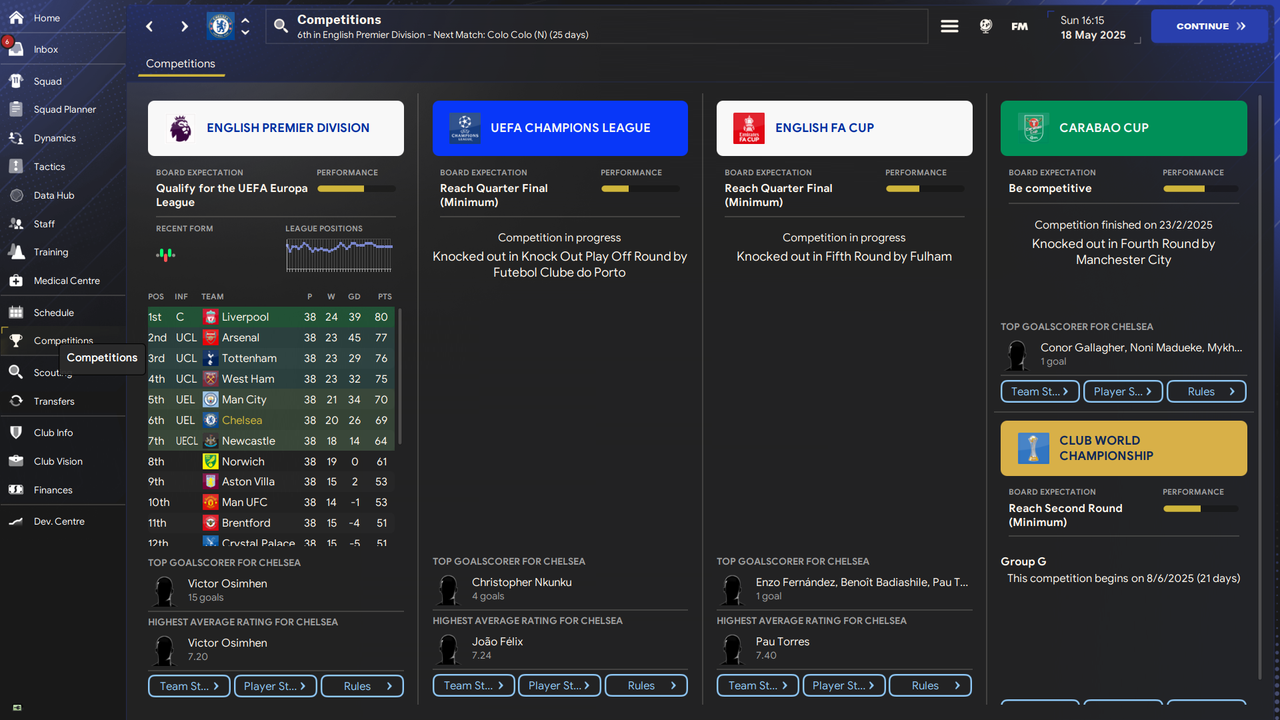Open the UEFA Champions League header
This screenshot has height=720, width=1280.
(x=560, y=128)
